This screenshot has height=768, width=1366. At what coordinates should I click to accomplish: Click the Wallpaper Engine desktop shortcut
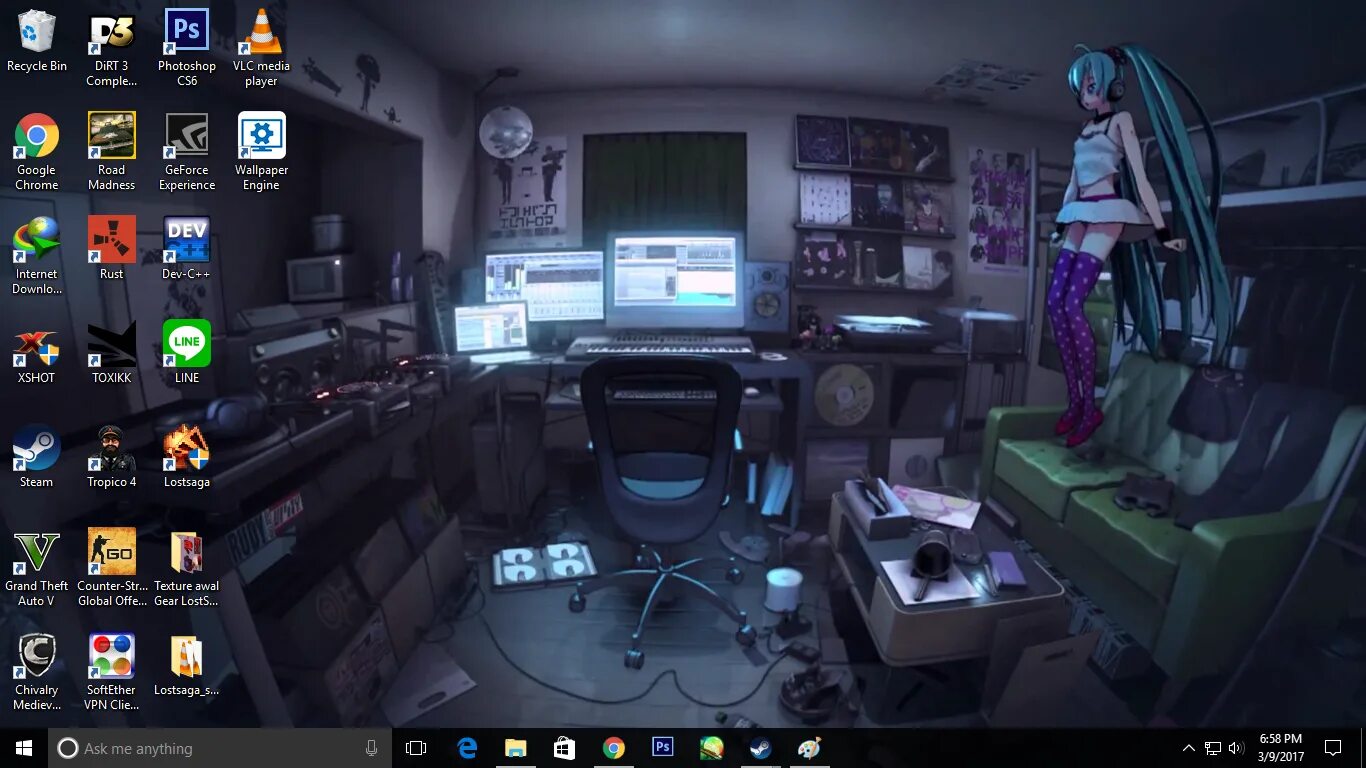[262, 153]
